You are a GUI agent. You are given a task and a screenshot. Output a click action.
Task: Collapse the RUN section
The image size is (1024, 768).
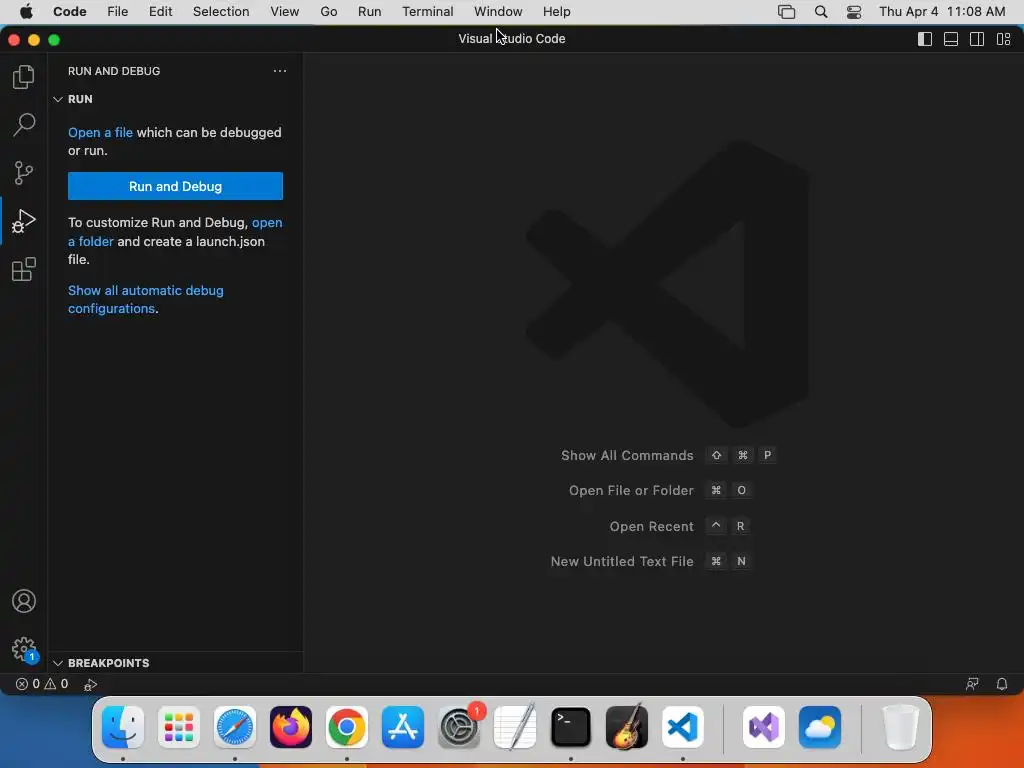(58, 99)
